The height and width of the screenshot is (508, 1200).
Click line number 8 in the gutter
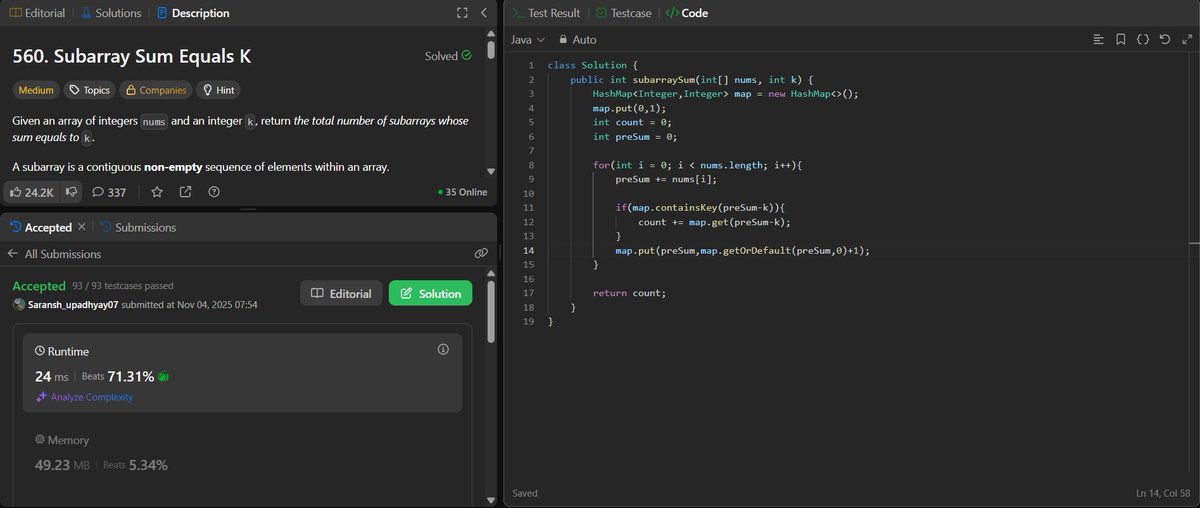[533, 165]
